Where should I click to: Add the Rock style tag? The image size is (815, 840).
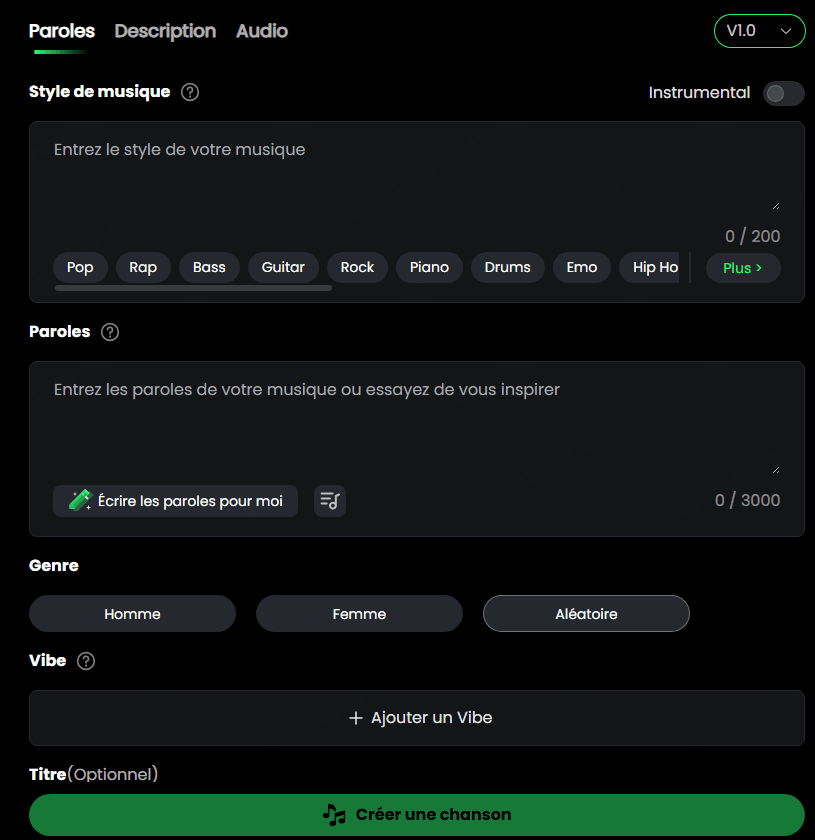[x=357, y=267]
